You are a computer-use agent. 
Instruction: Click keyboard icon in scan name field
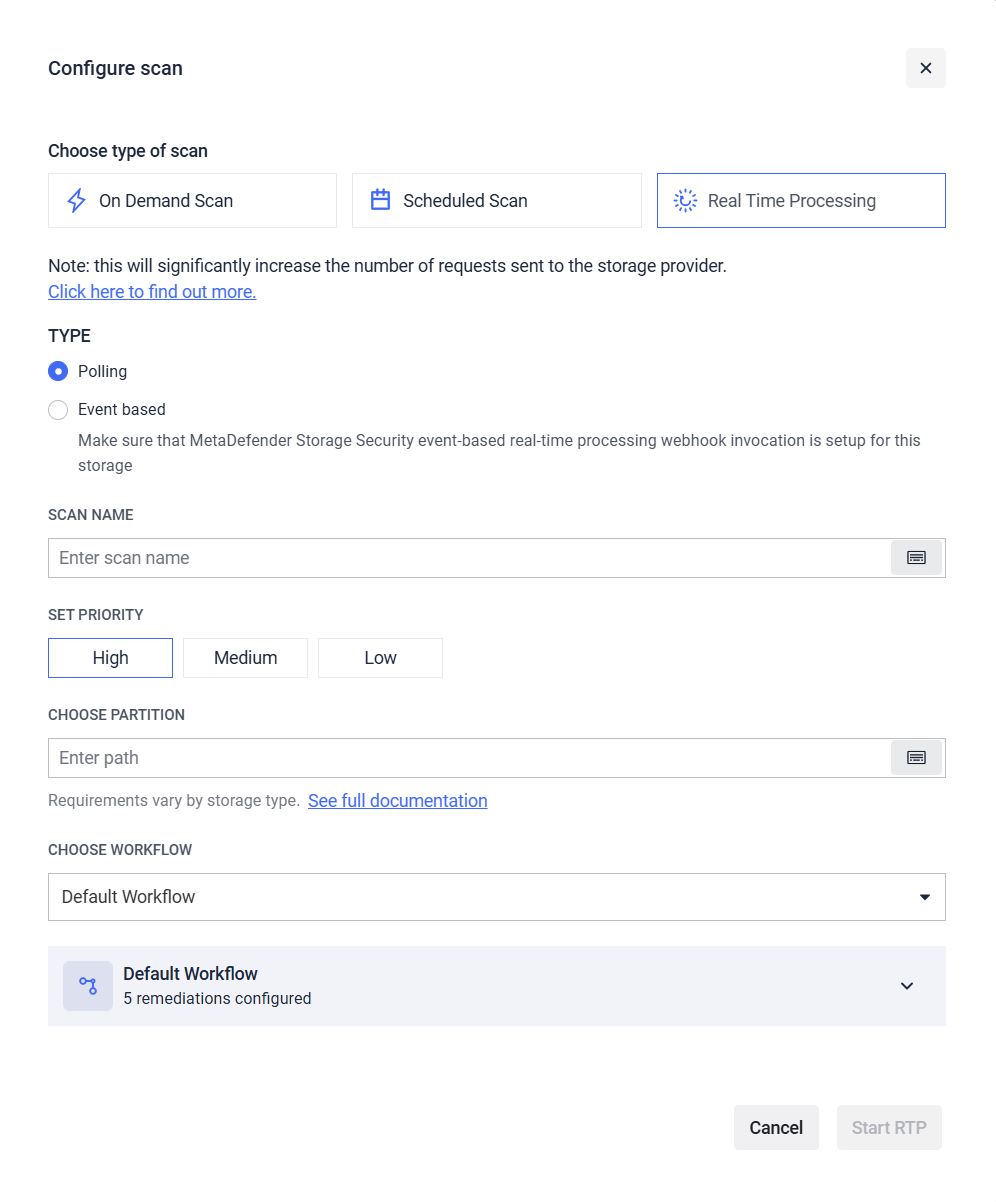[916, 558]
